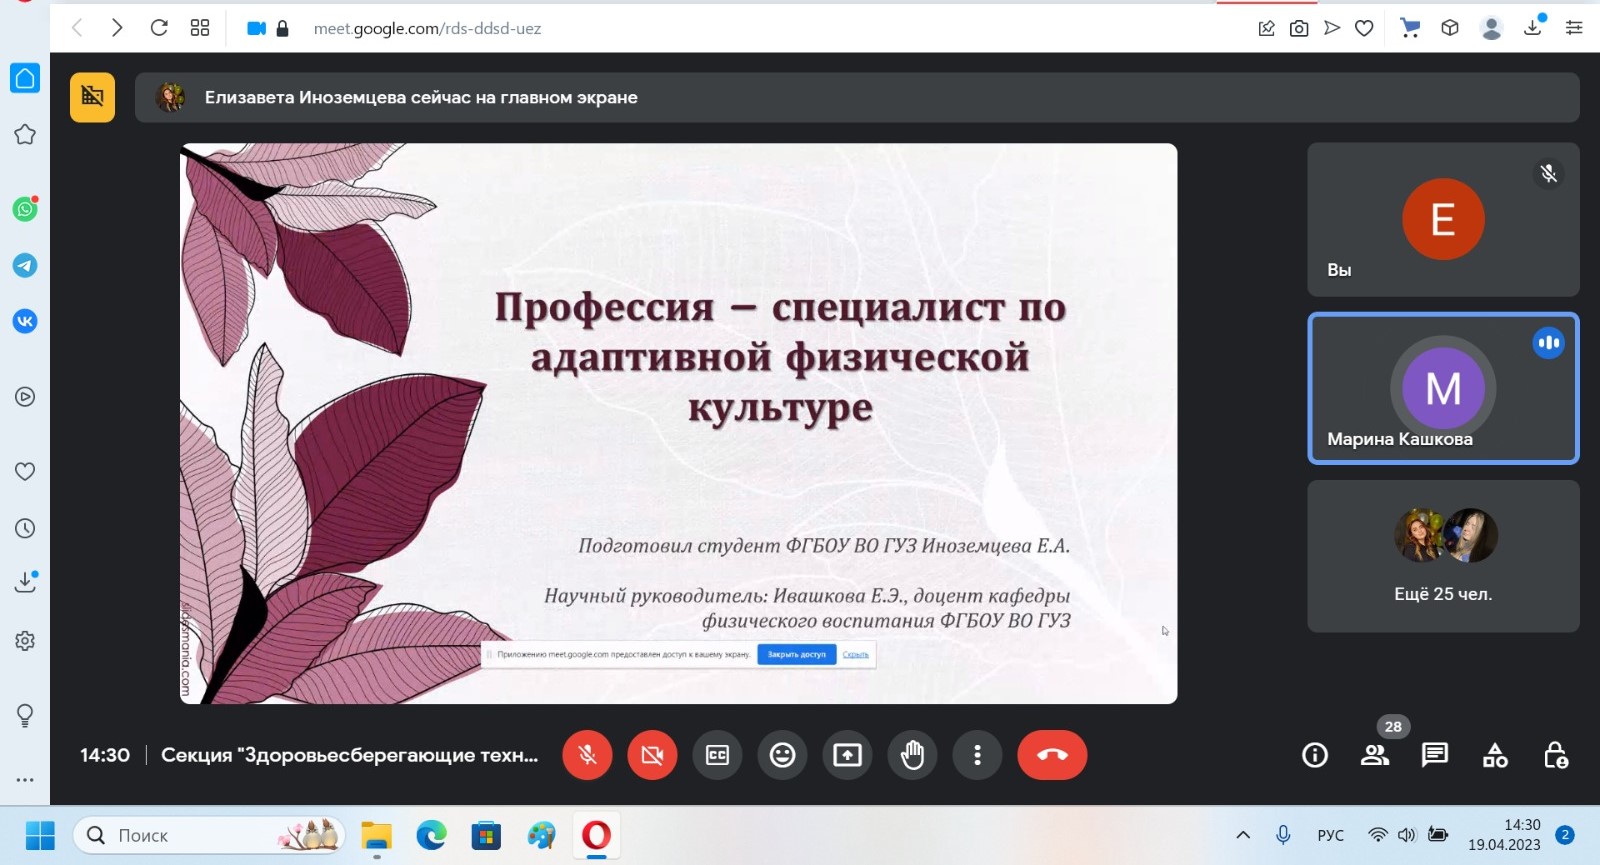The height and width of the screenshot is (865, 1600).
Task: Open browser profile avatar icon
Action: (1491, 28)
